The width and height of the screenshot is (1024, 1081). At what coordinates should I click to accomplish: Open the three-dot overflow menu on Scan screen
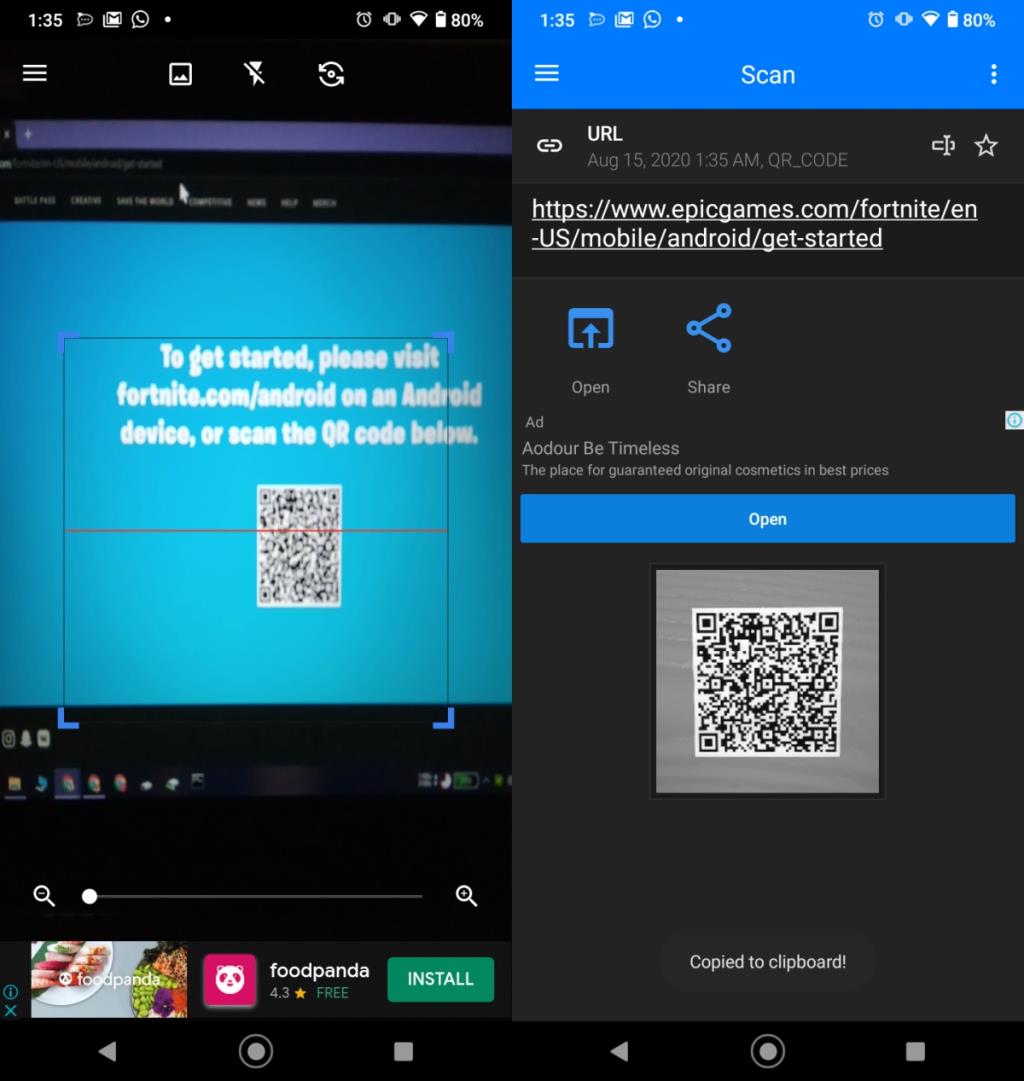(x=994, y=74)
